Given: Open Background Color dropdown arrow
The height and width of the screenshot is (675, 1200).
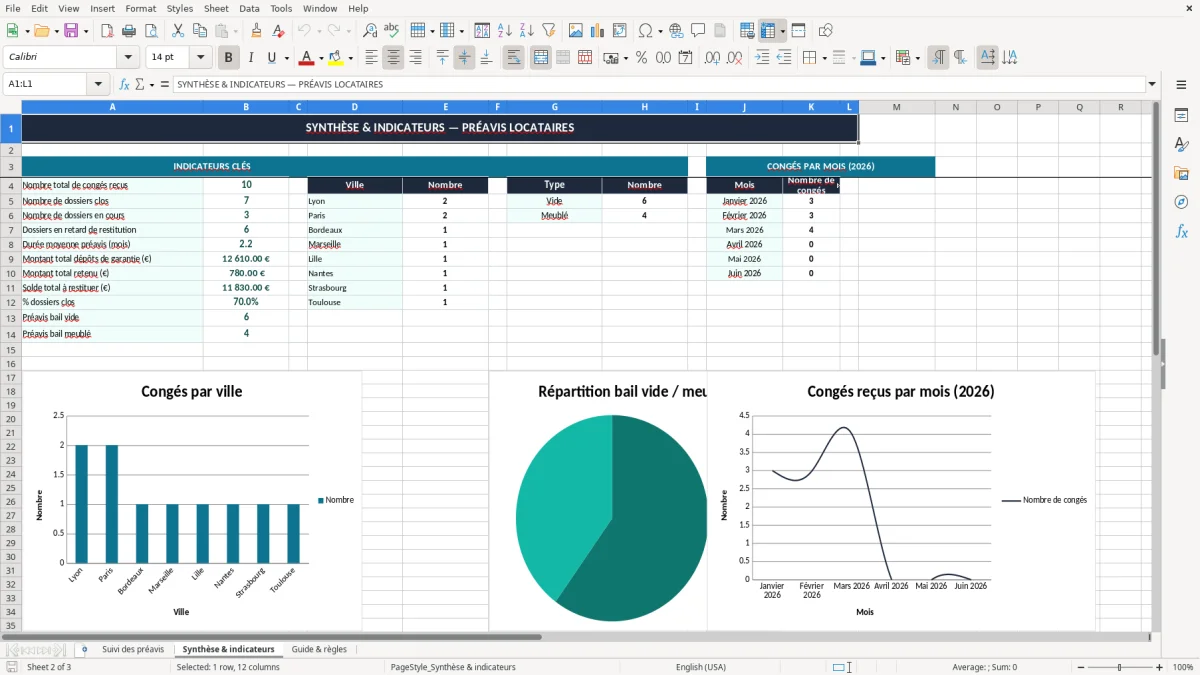Looking at the screenshot, I should tap(350, 58).
